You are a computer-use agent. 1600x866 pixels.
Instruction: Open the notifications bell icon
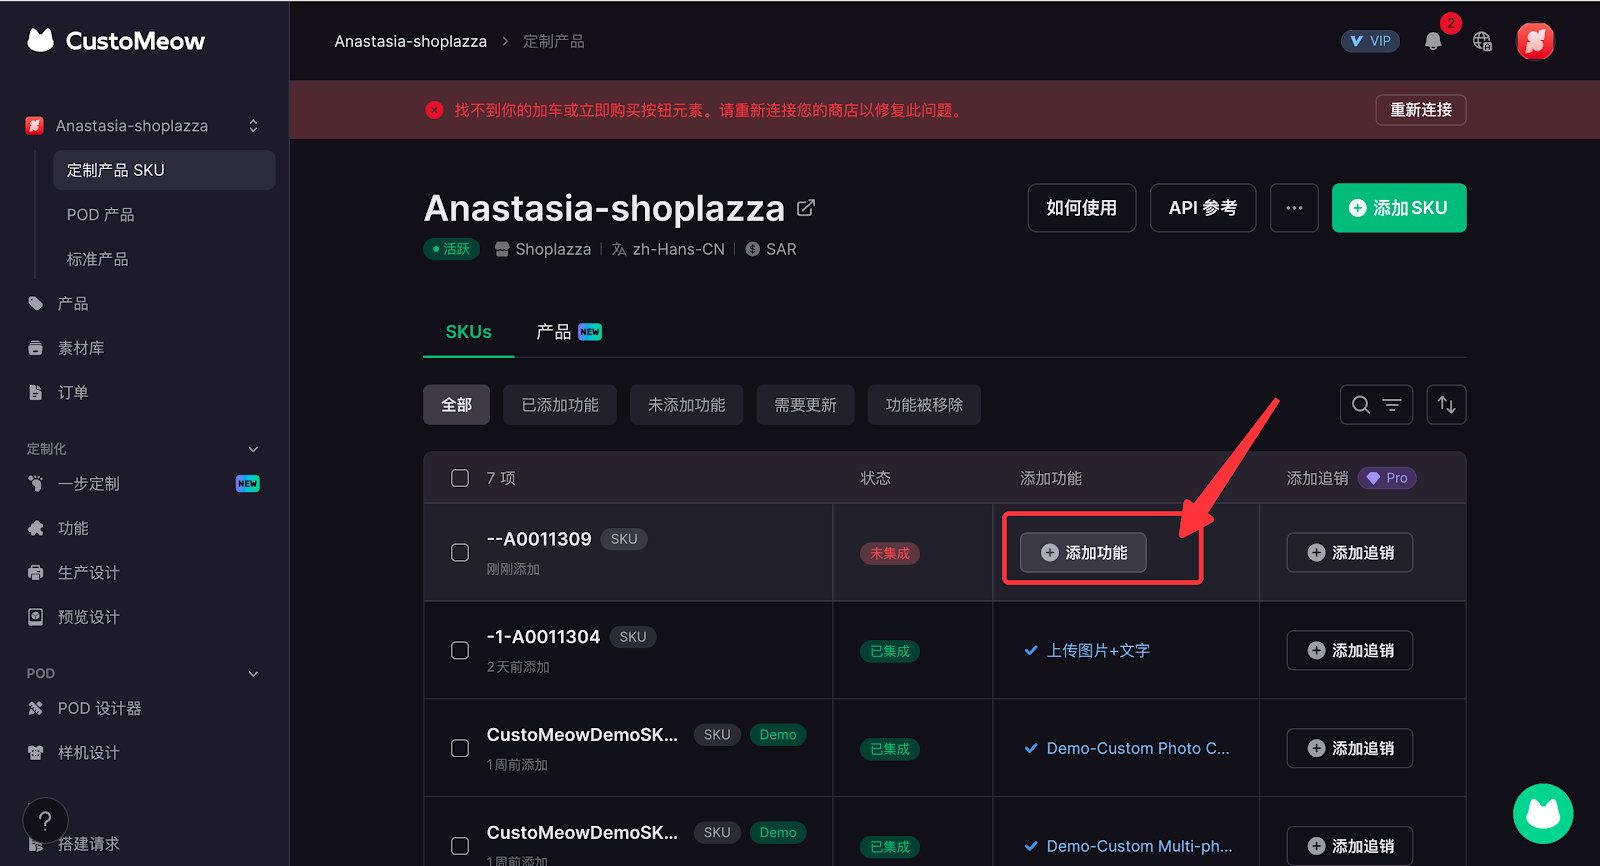1433,41
